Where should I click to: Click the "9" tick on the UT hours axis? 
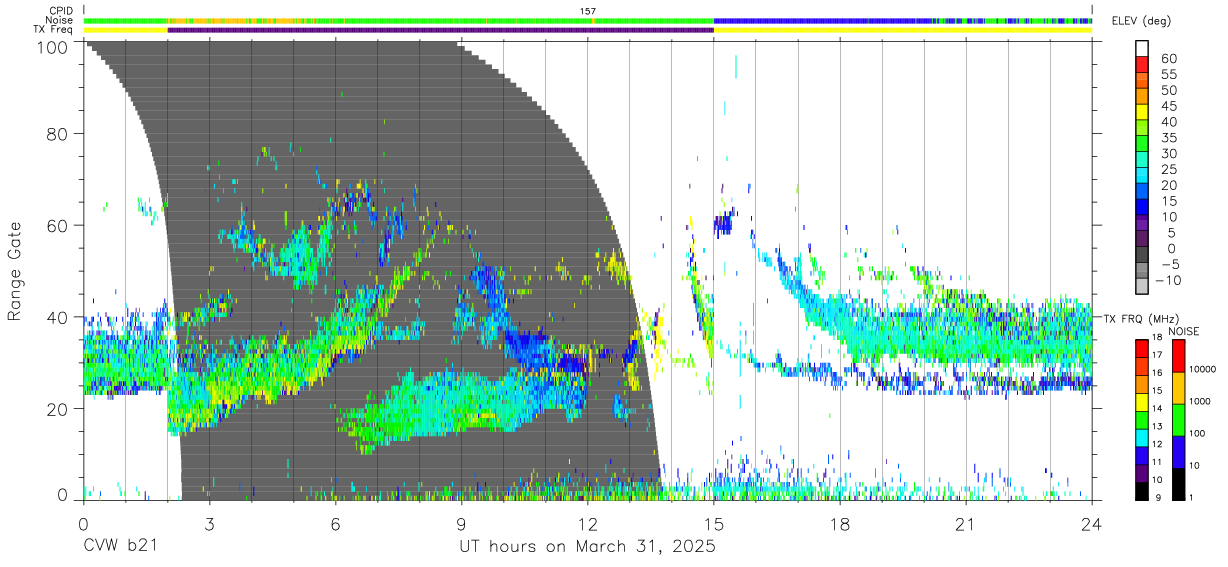(x=462, y=524)
